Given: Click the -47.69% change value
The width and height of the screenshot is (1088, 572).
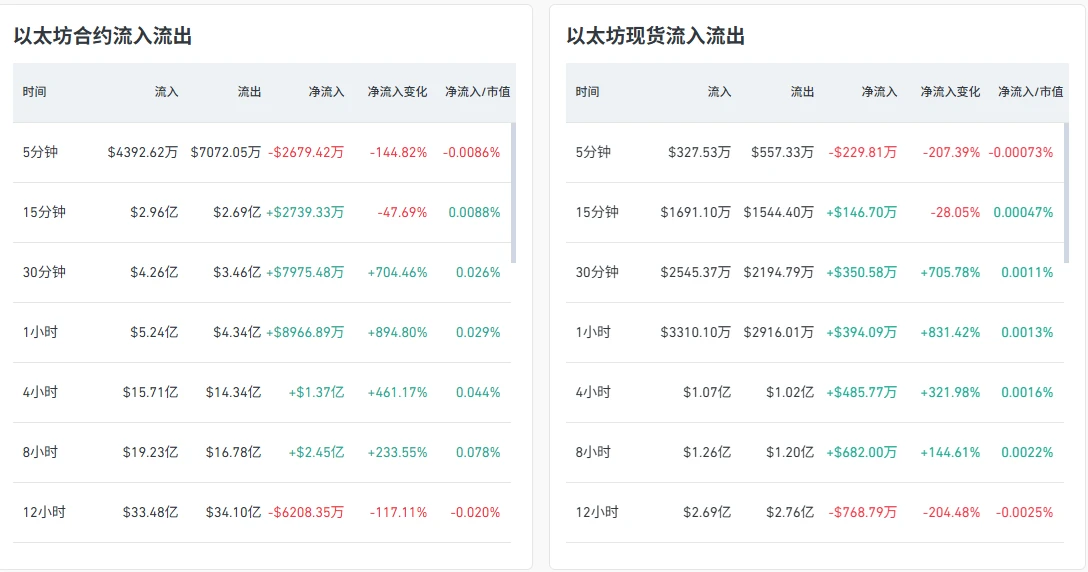Looking at the screenshot, I should point(402,212).
